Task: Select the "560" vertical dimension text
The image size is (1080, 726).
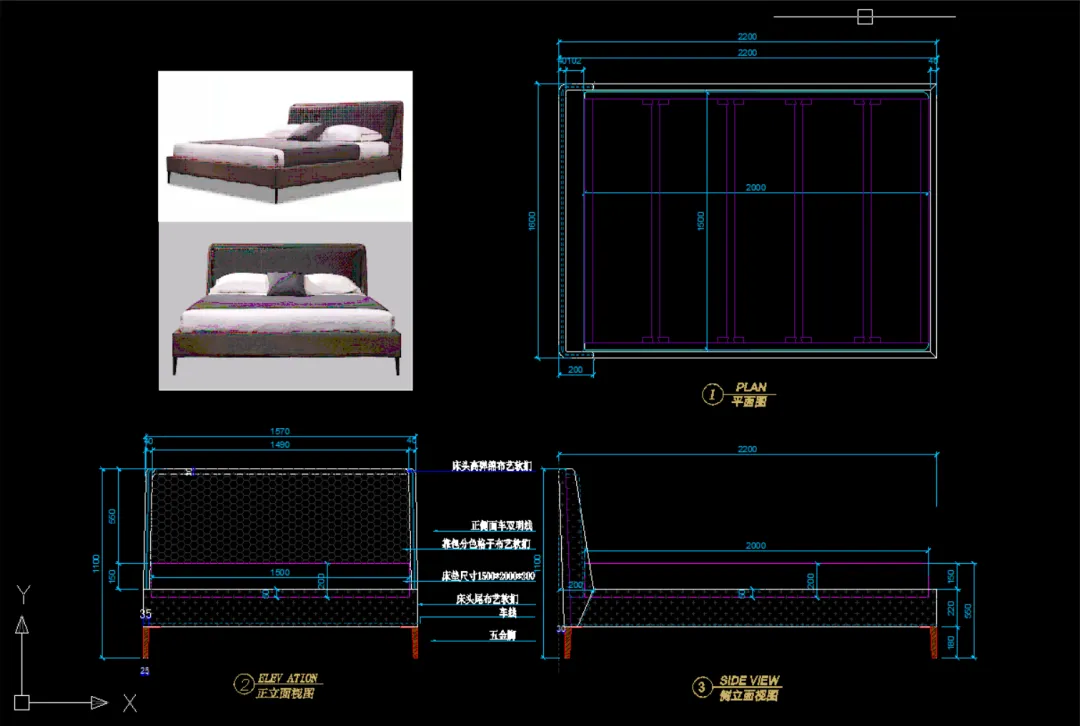Action: pyautogui.click(x=112, y=516)
